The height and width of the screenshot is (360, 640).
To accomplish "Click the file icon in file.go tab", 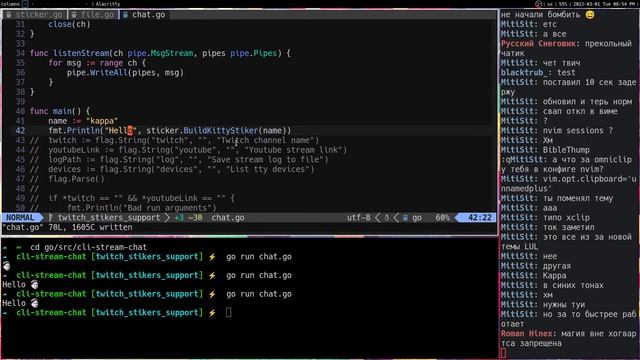I will (74, 15).
